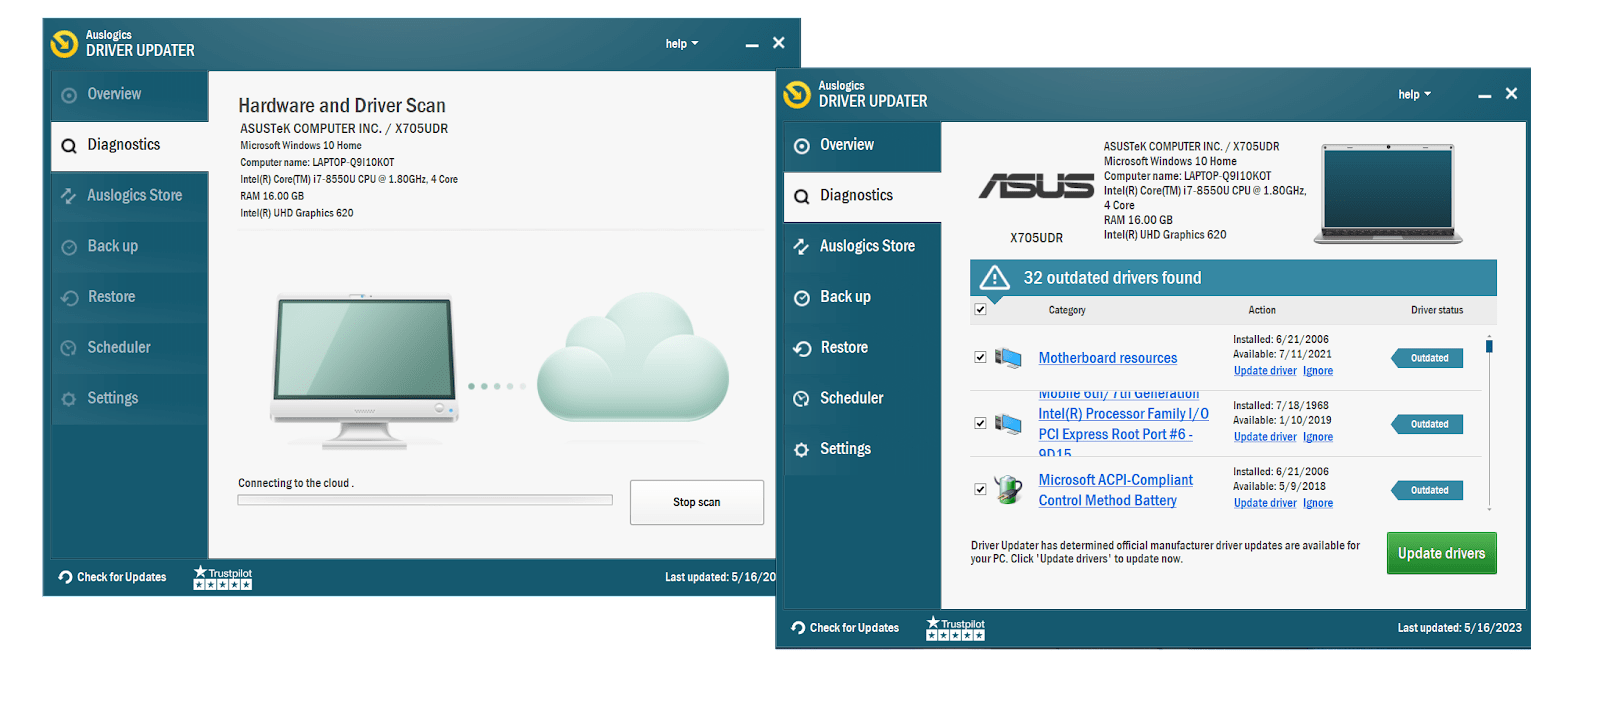1600x706 pixels.
Task: Click the Overview icon in the left window
Action: (69, 96)
